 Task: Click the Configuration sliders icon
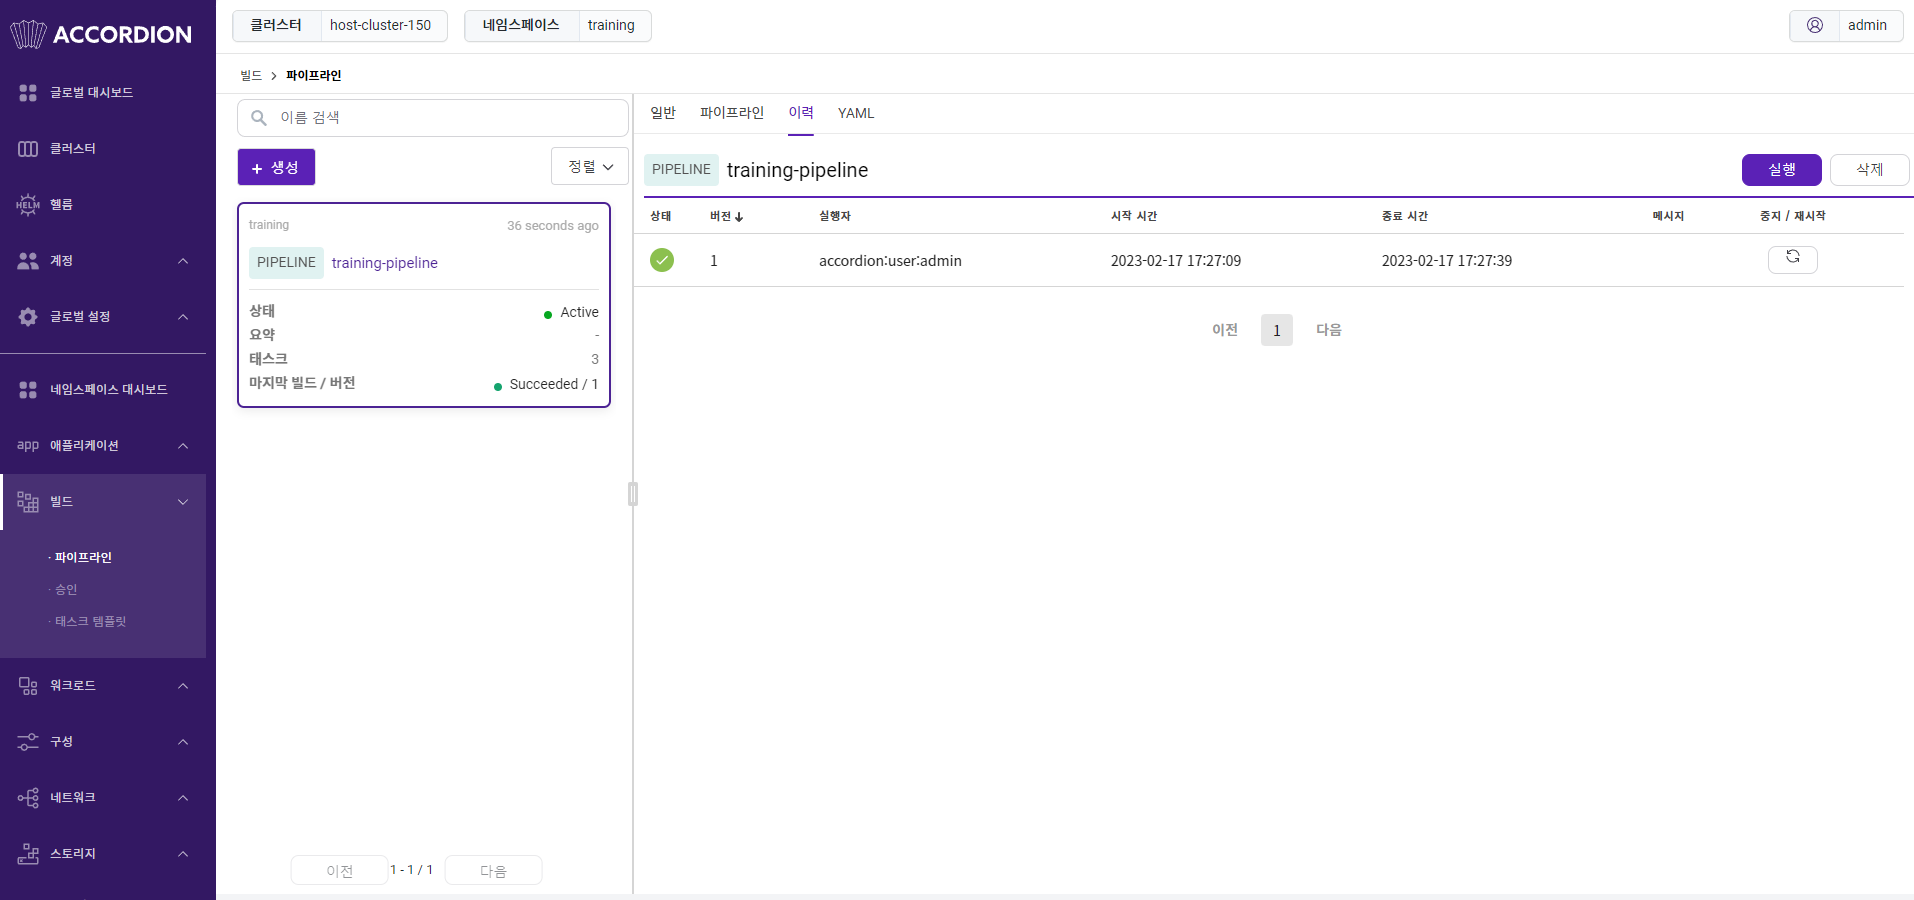point(28,742)
